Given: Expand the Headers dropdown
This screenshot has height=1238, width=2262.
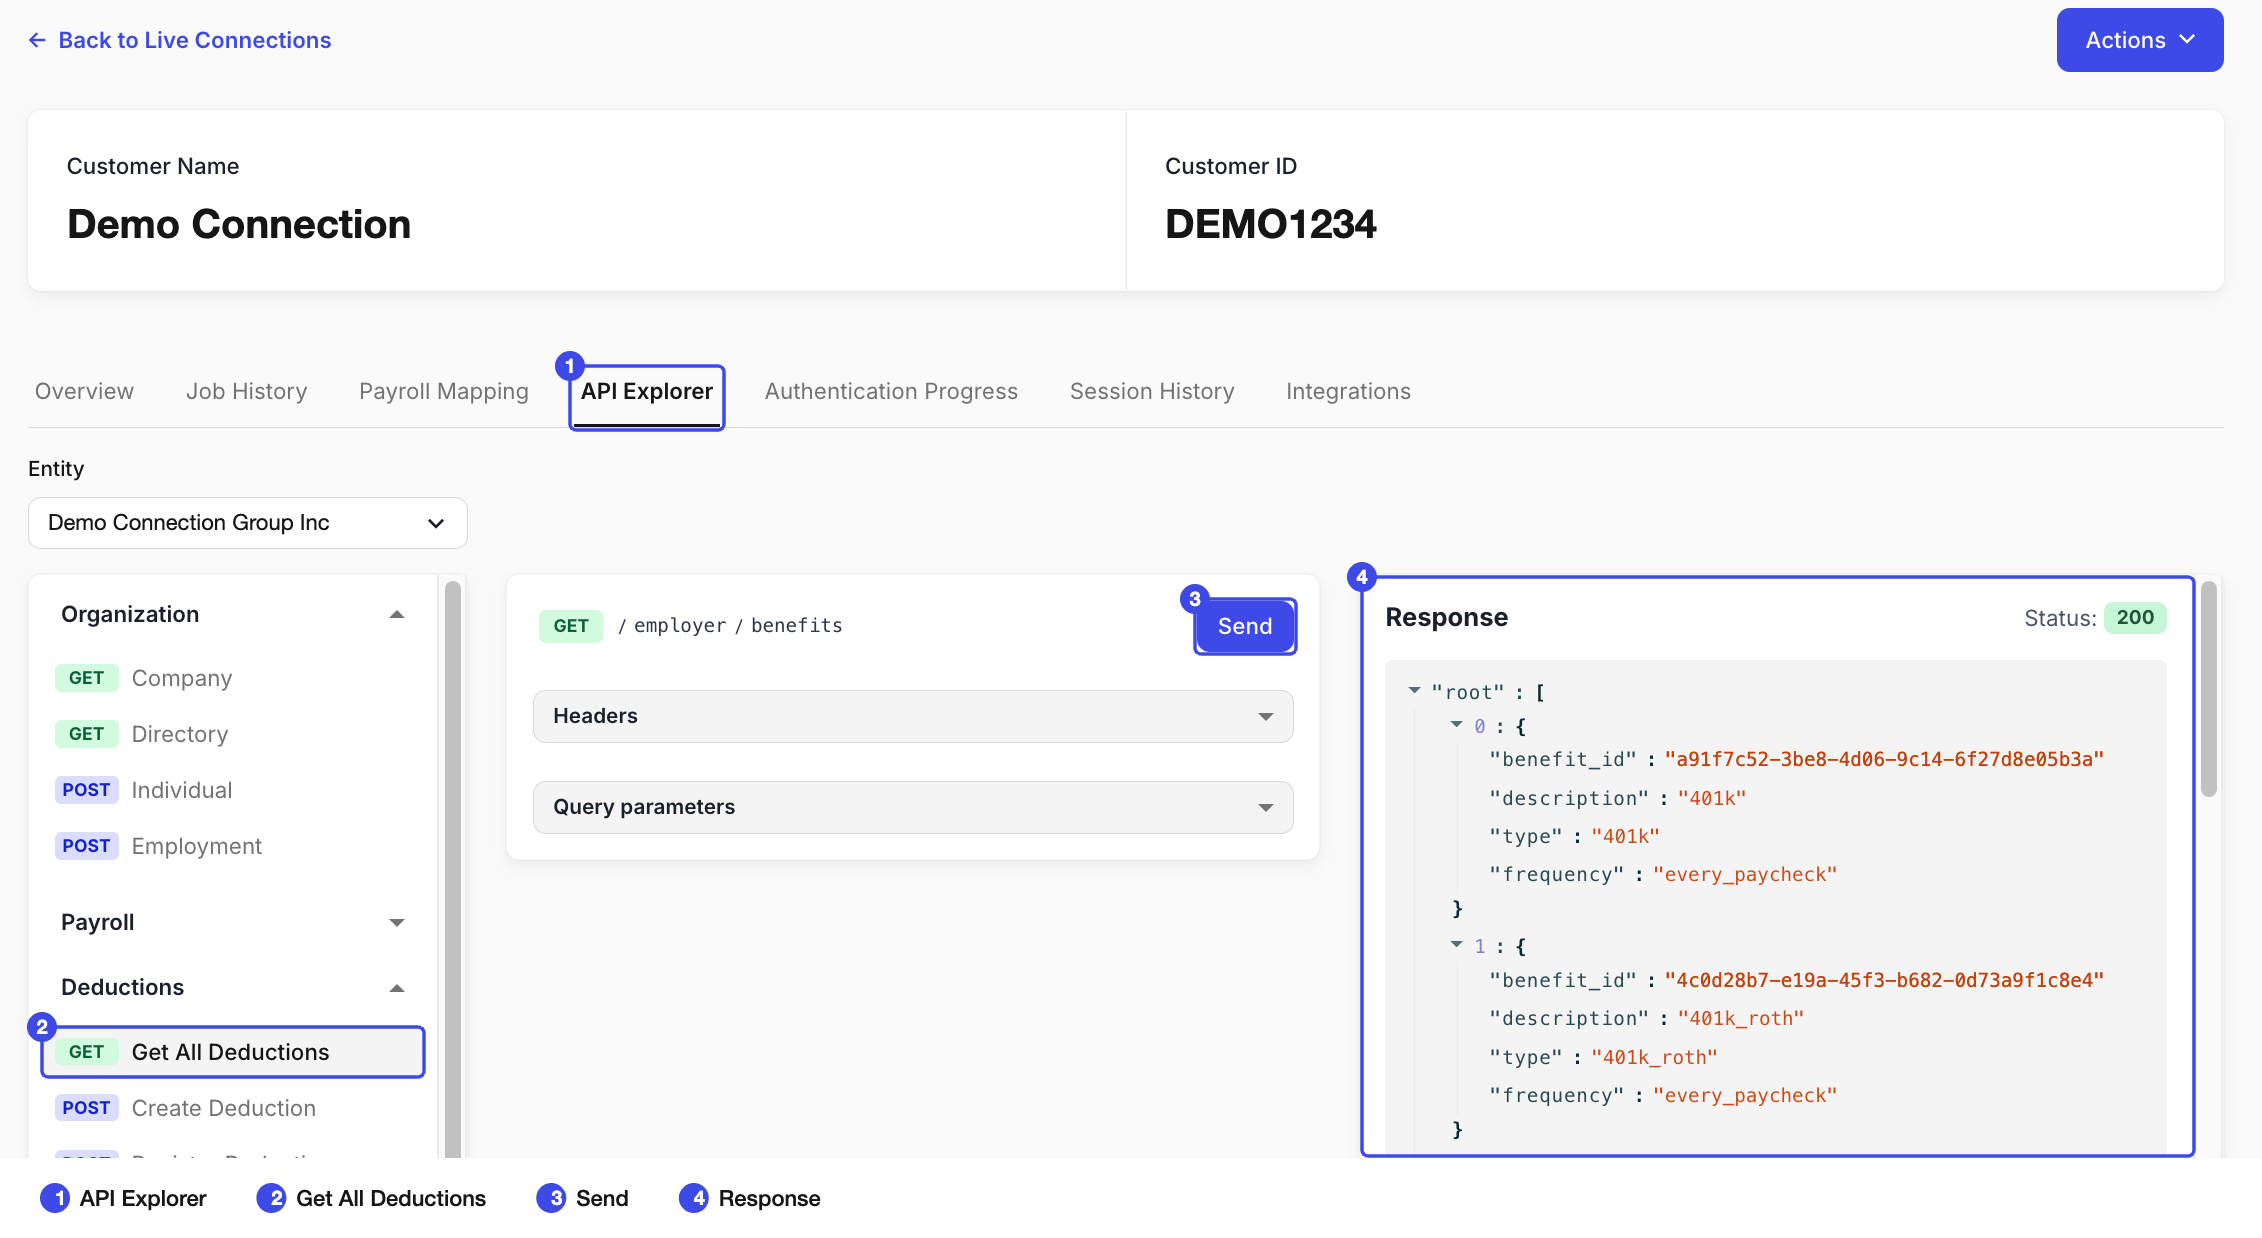Looking at the screenshot, I should click(913, 716).
